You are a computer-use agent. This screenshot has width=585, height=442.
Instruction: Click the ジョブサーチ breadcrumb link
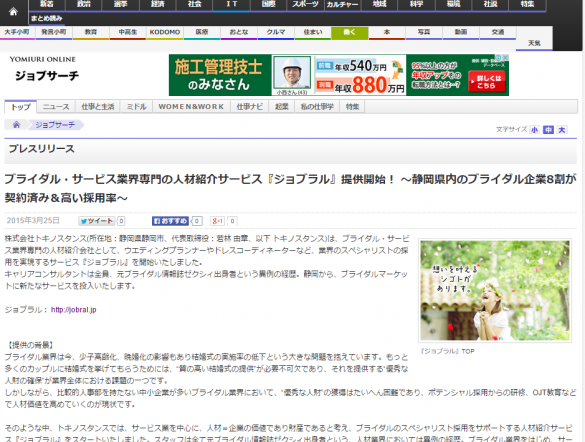(x=55, y=125)
